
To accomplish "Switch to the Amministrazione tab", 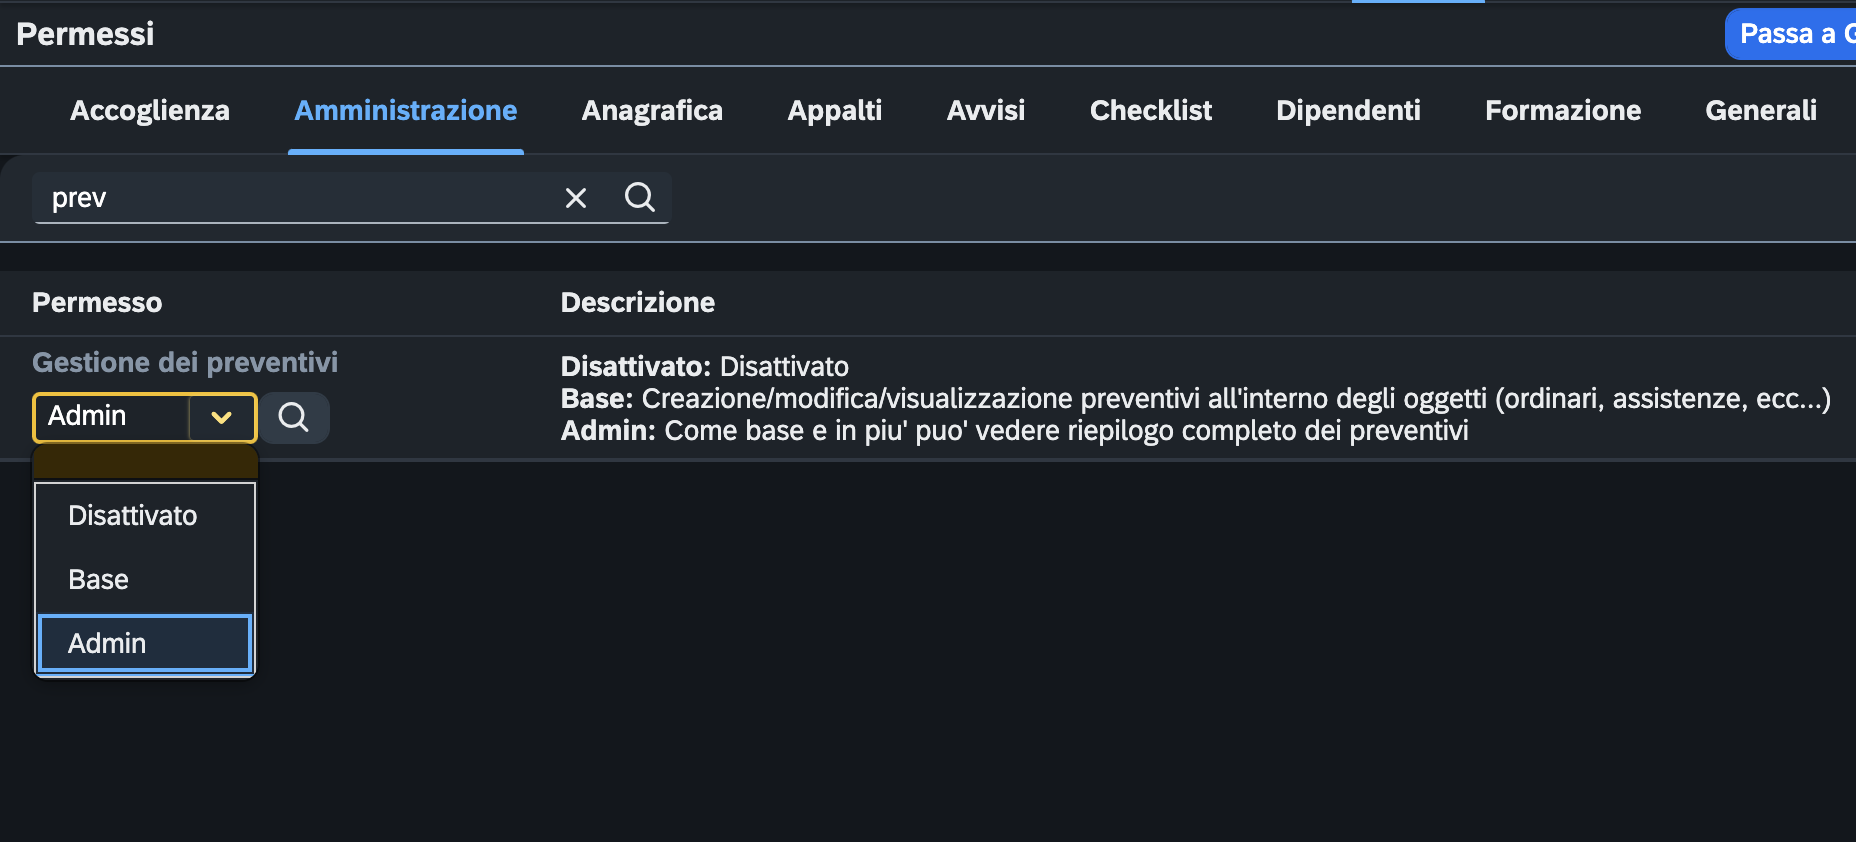I will coord(406,110).
